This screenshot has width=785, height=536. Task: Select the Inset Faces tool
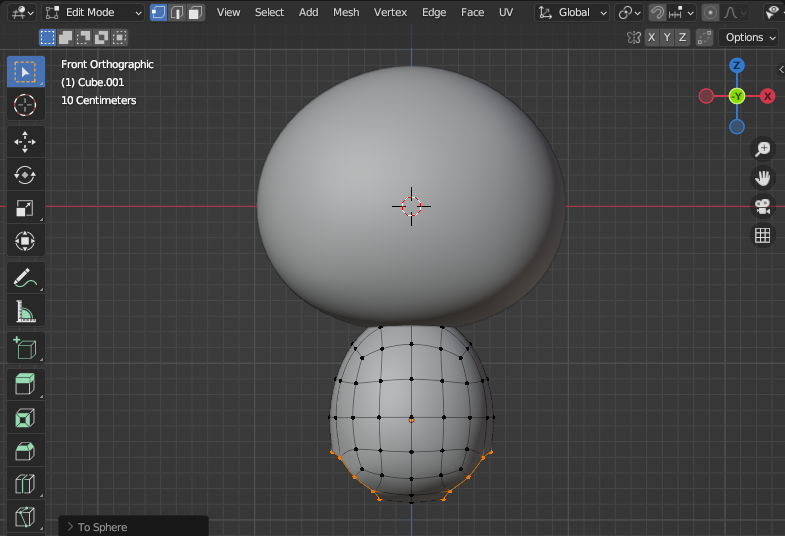coord(25,417)
